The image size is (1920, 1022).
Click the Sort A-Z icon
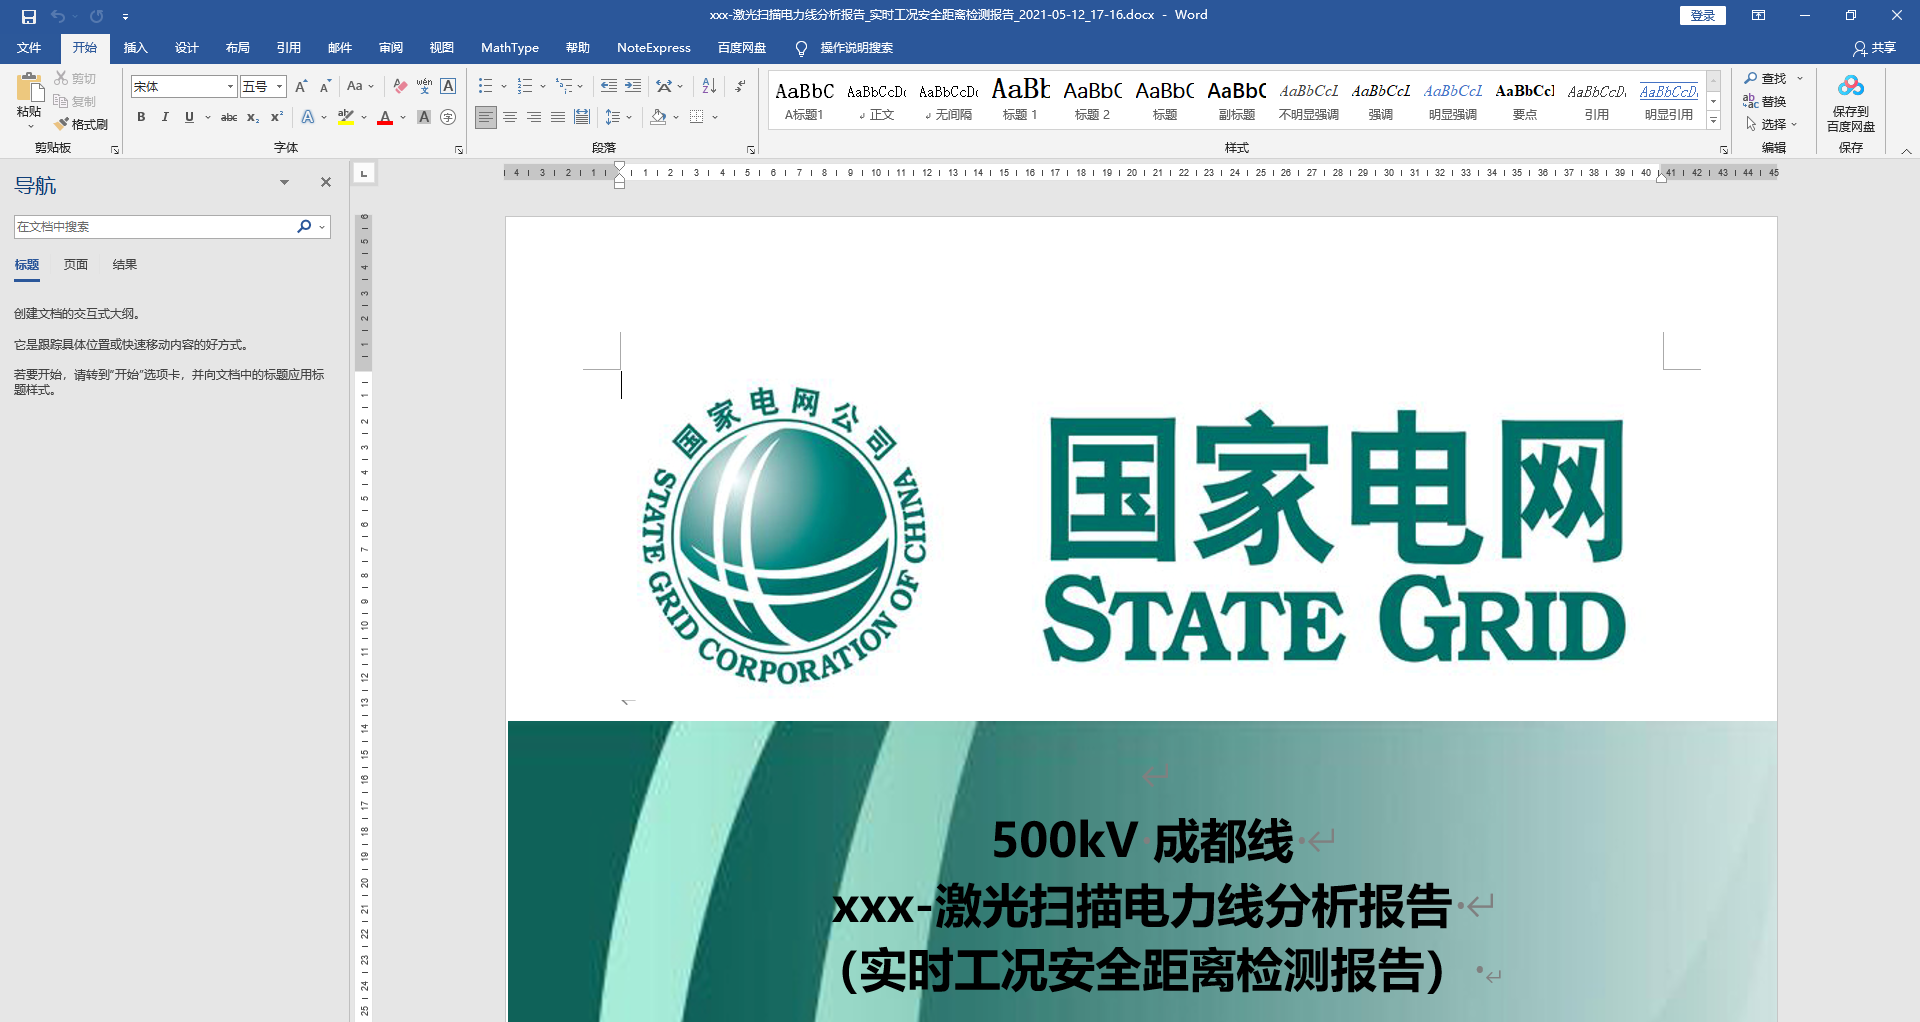(x=709, y=86)
